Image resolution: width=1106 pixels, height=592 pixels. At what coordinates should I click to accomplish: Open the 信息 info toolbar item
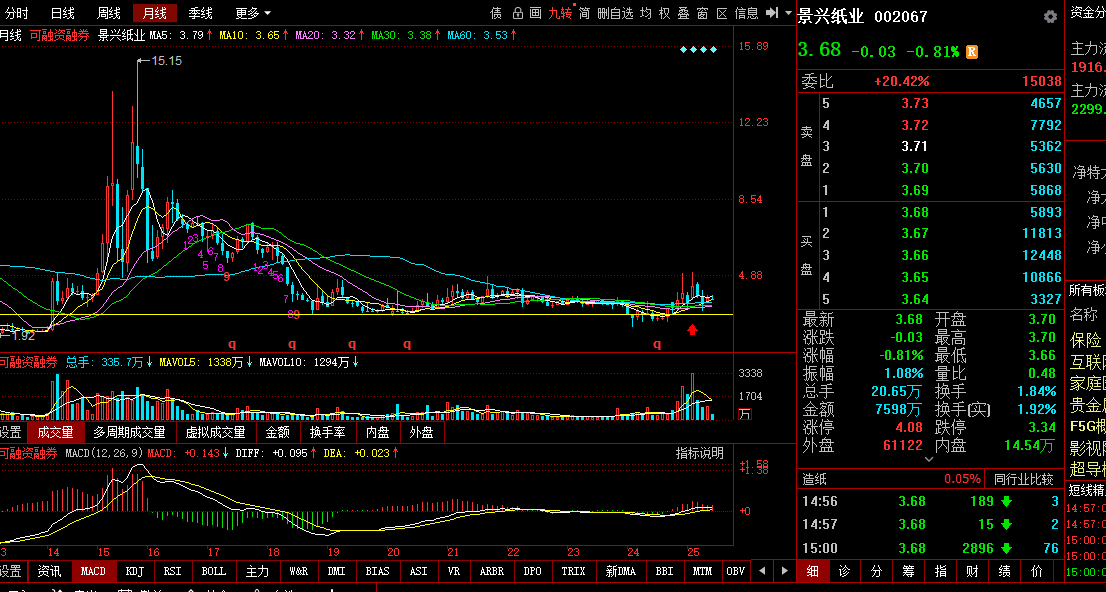pyautogui.click(x=746, y=13)
